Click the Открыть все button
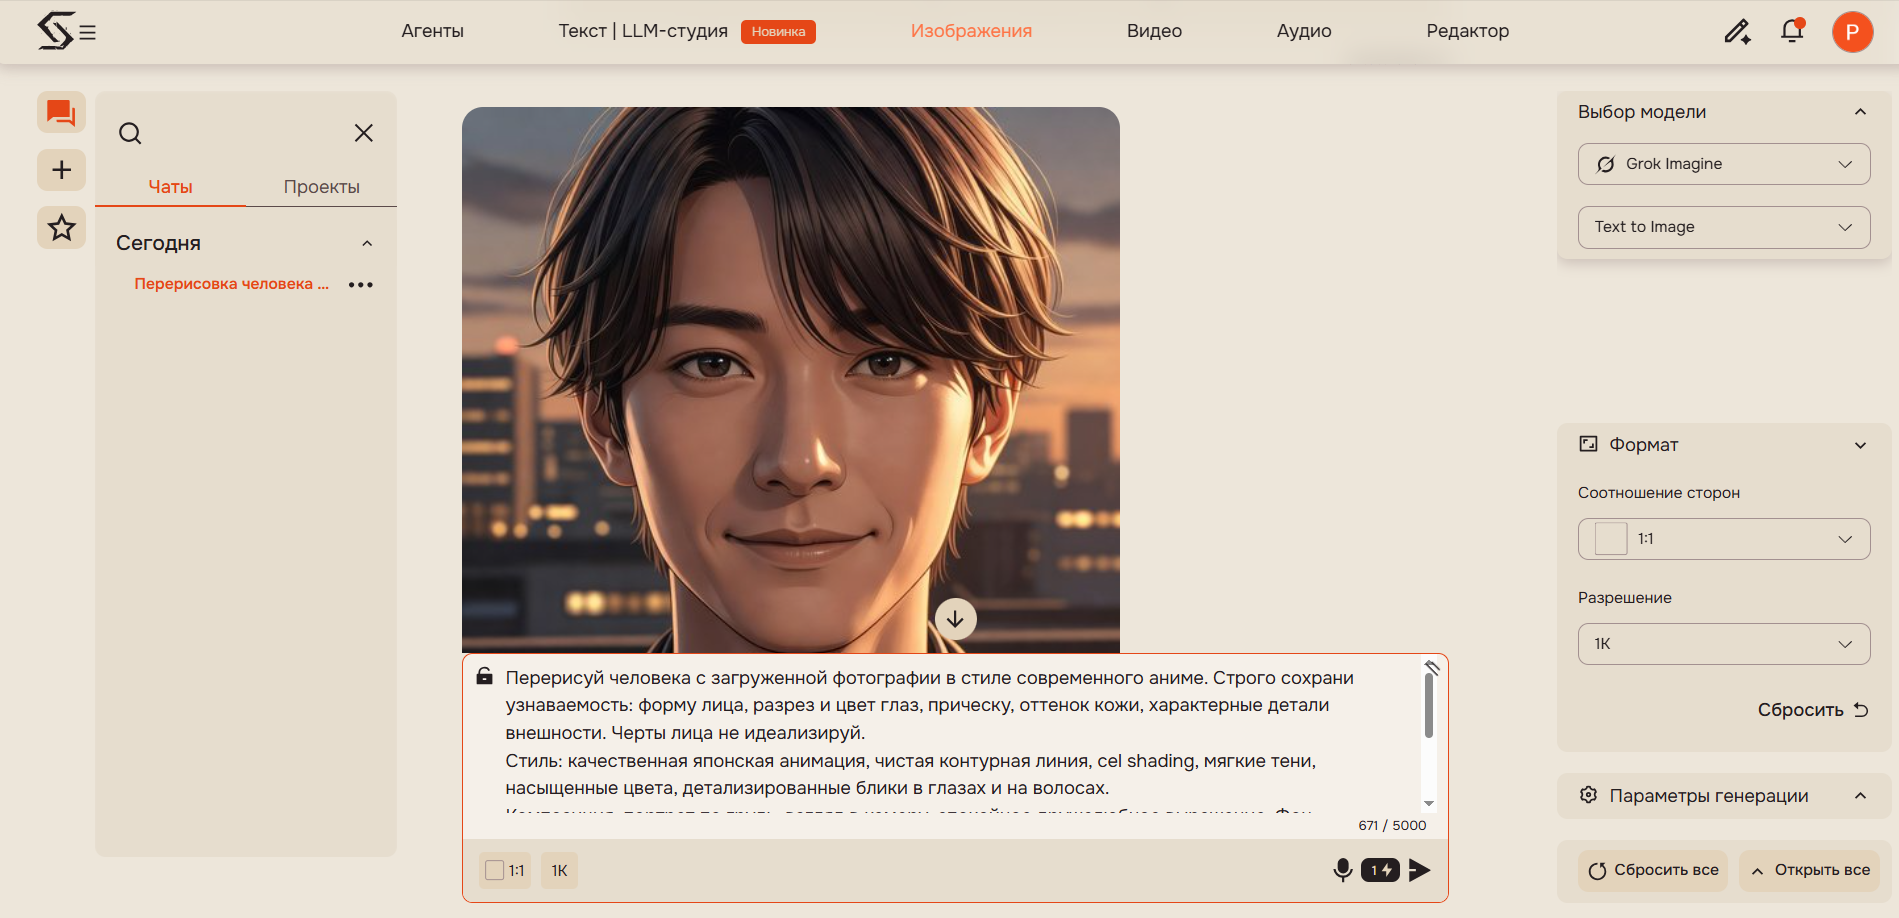 pyautogui.click(x=1810, y=870)
